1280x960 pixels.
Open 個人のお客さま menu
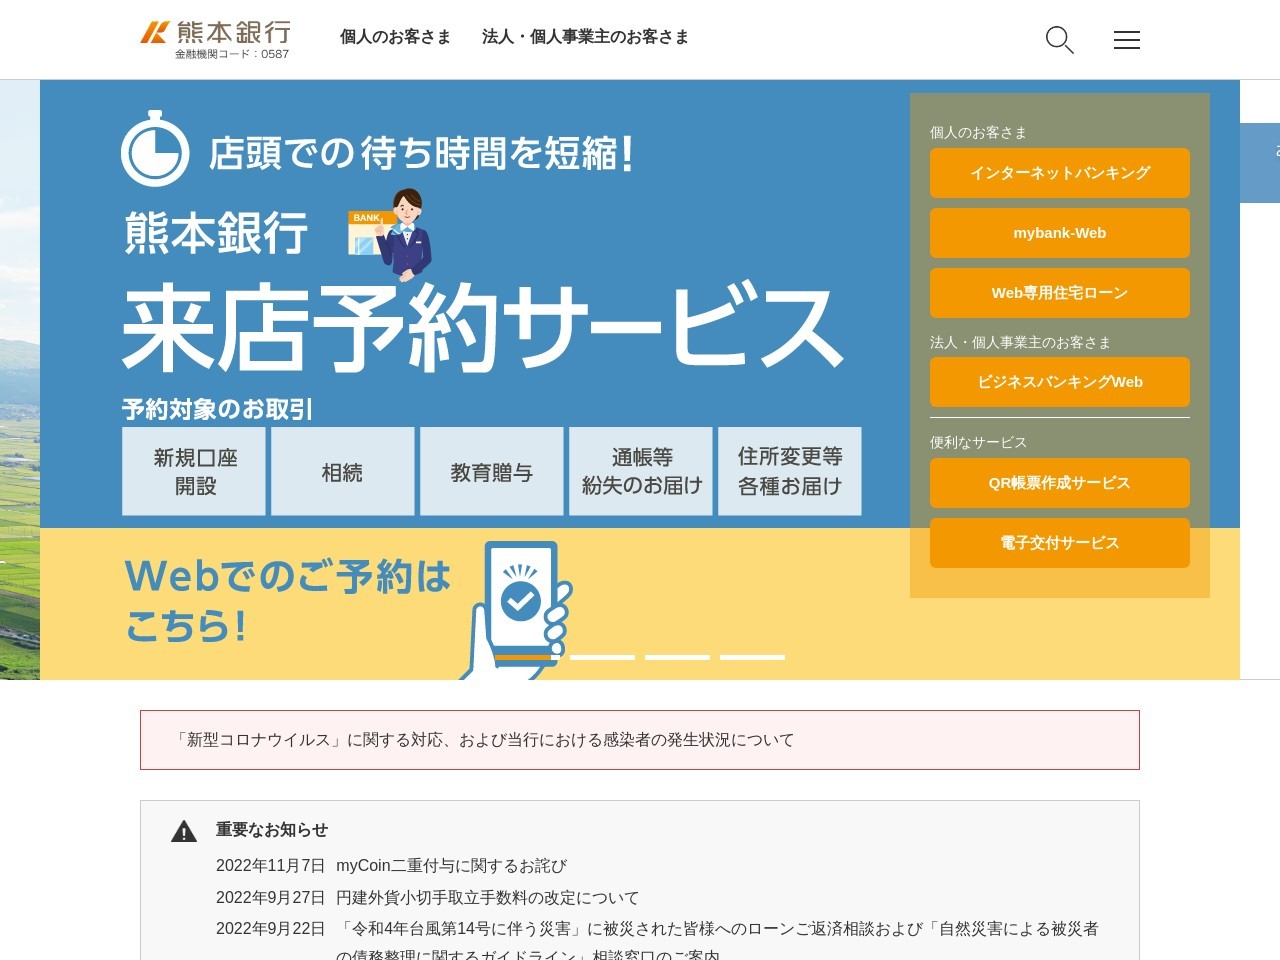pyautogui.click(x=395, y=37)
